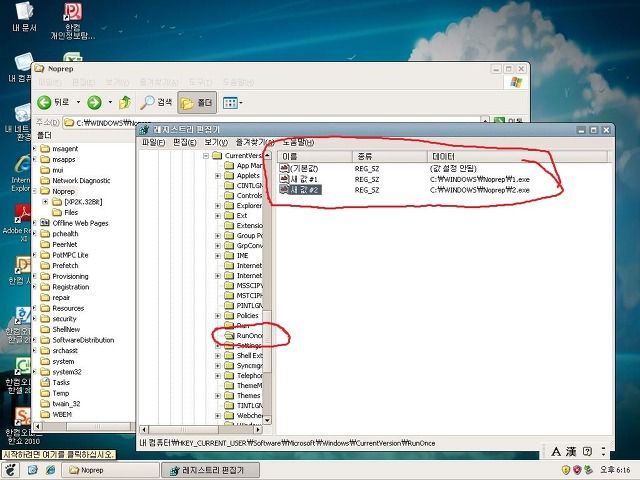This screenshot has height=480, width=640.
Task: Expand the Themes registry key
Action: (x=218, y=396)
